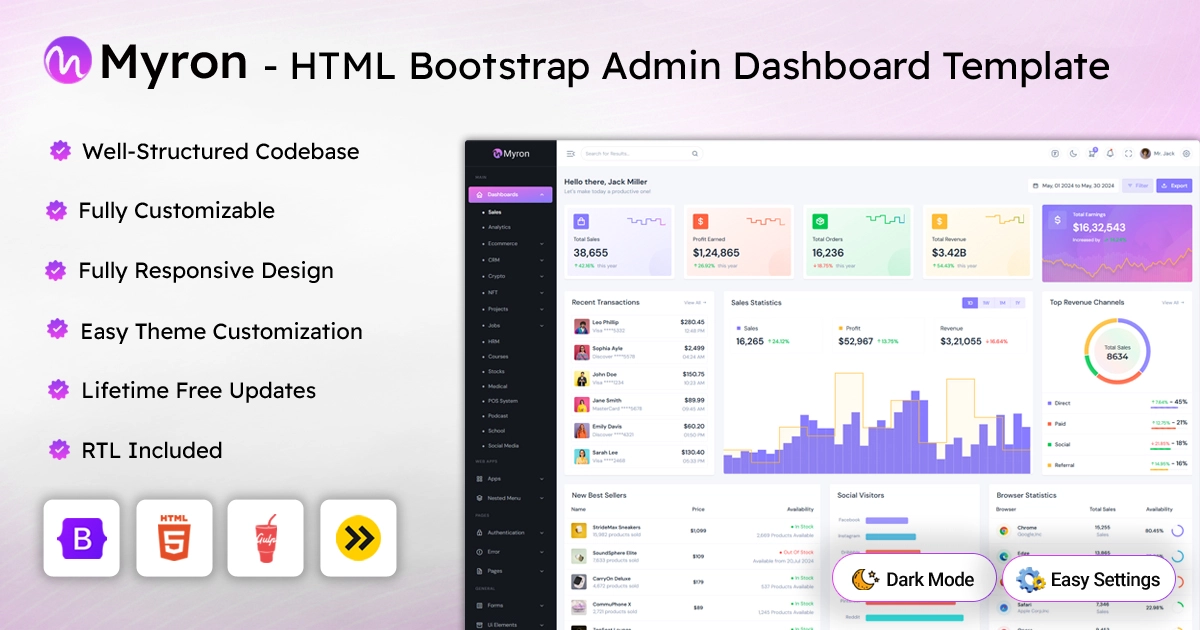Click the Apps grid icon in sidebar

[x=479, y=479]
